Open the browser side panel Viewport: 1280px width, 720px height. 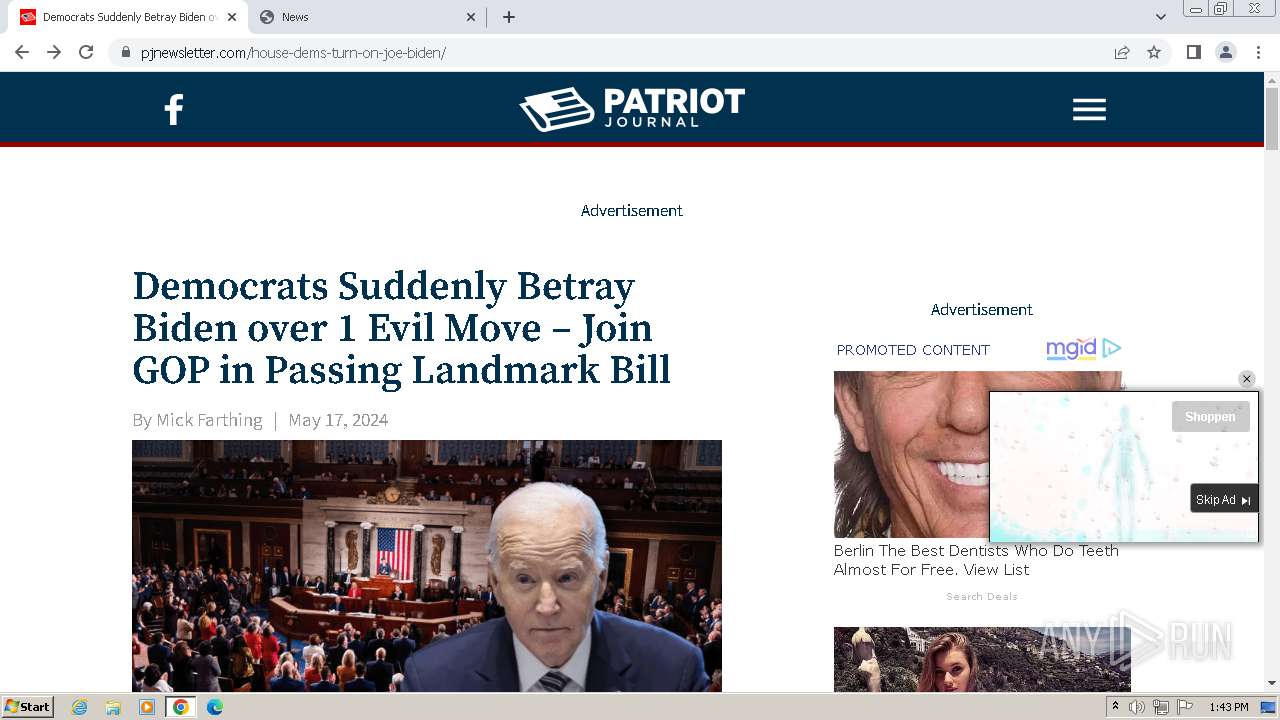coord(1193,52)
